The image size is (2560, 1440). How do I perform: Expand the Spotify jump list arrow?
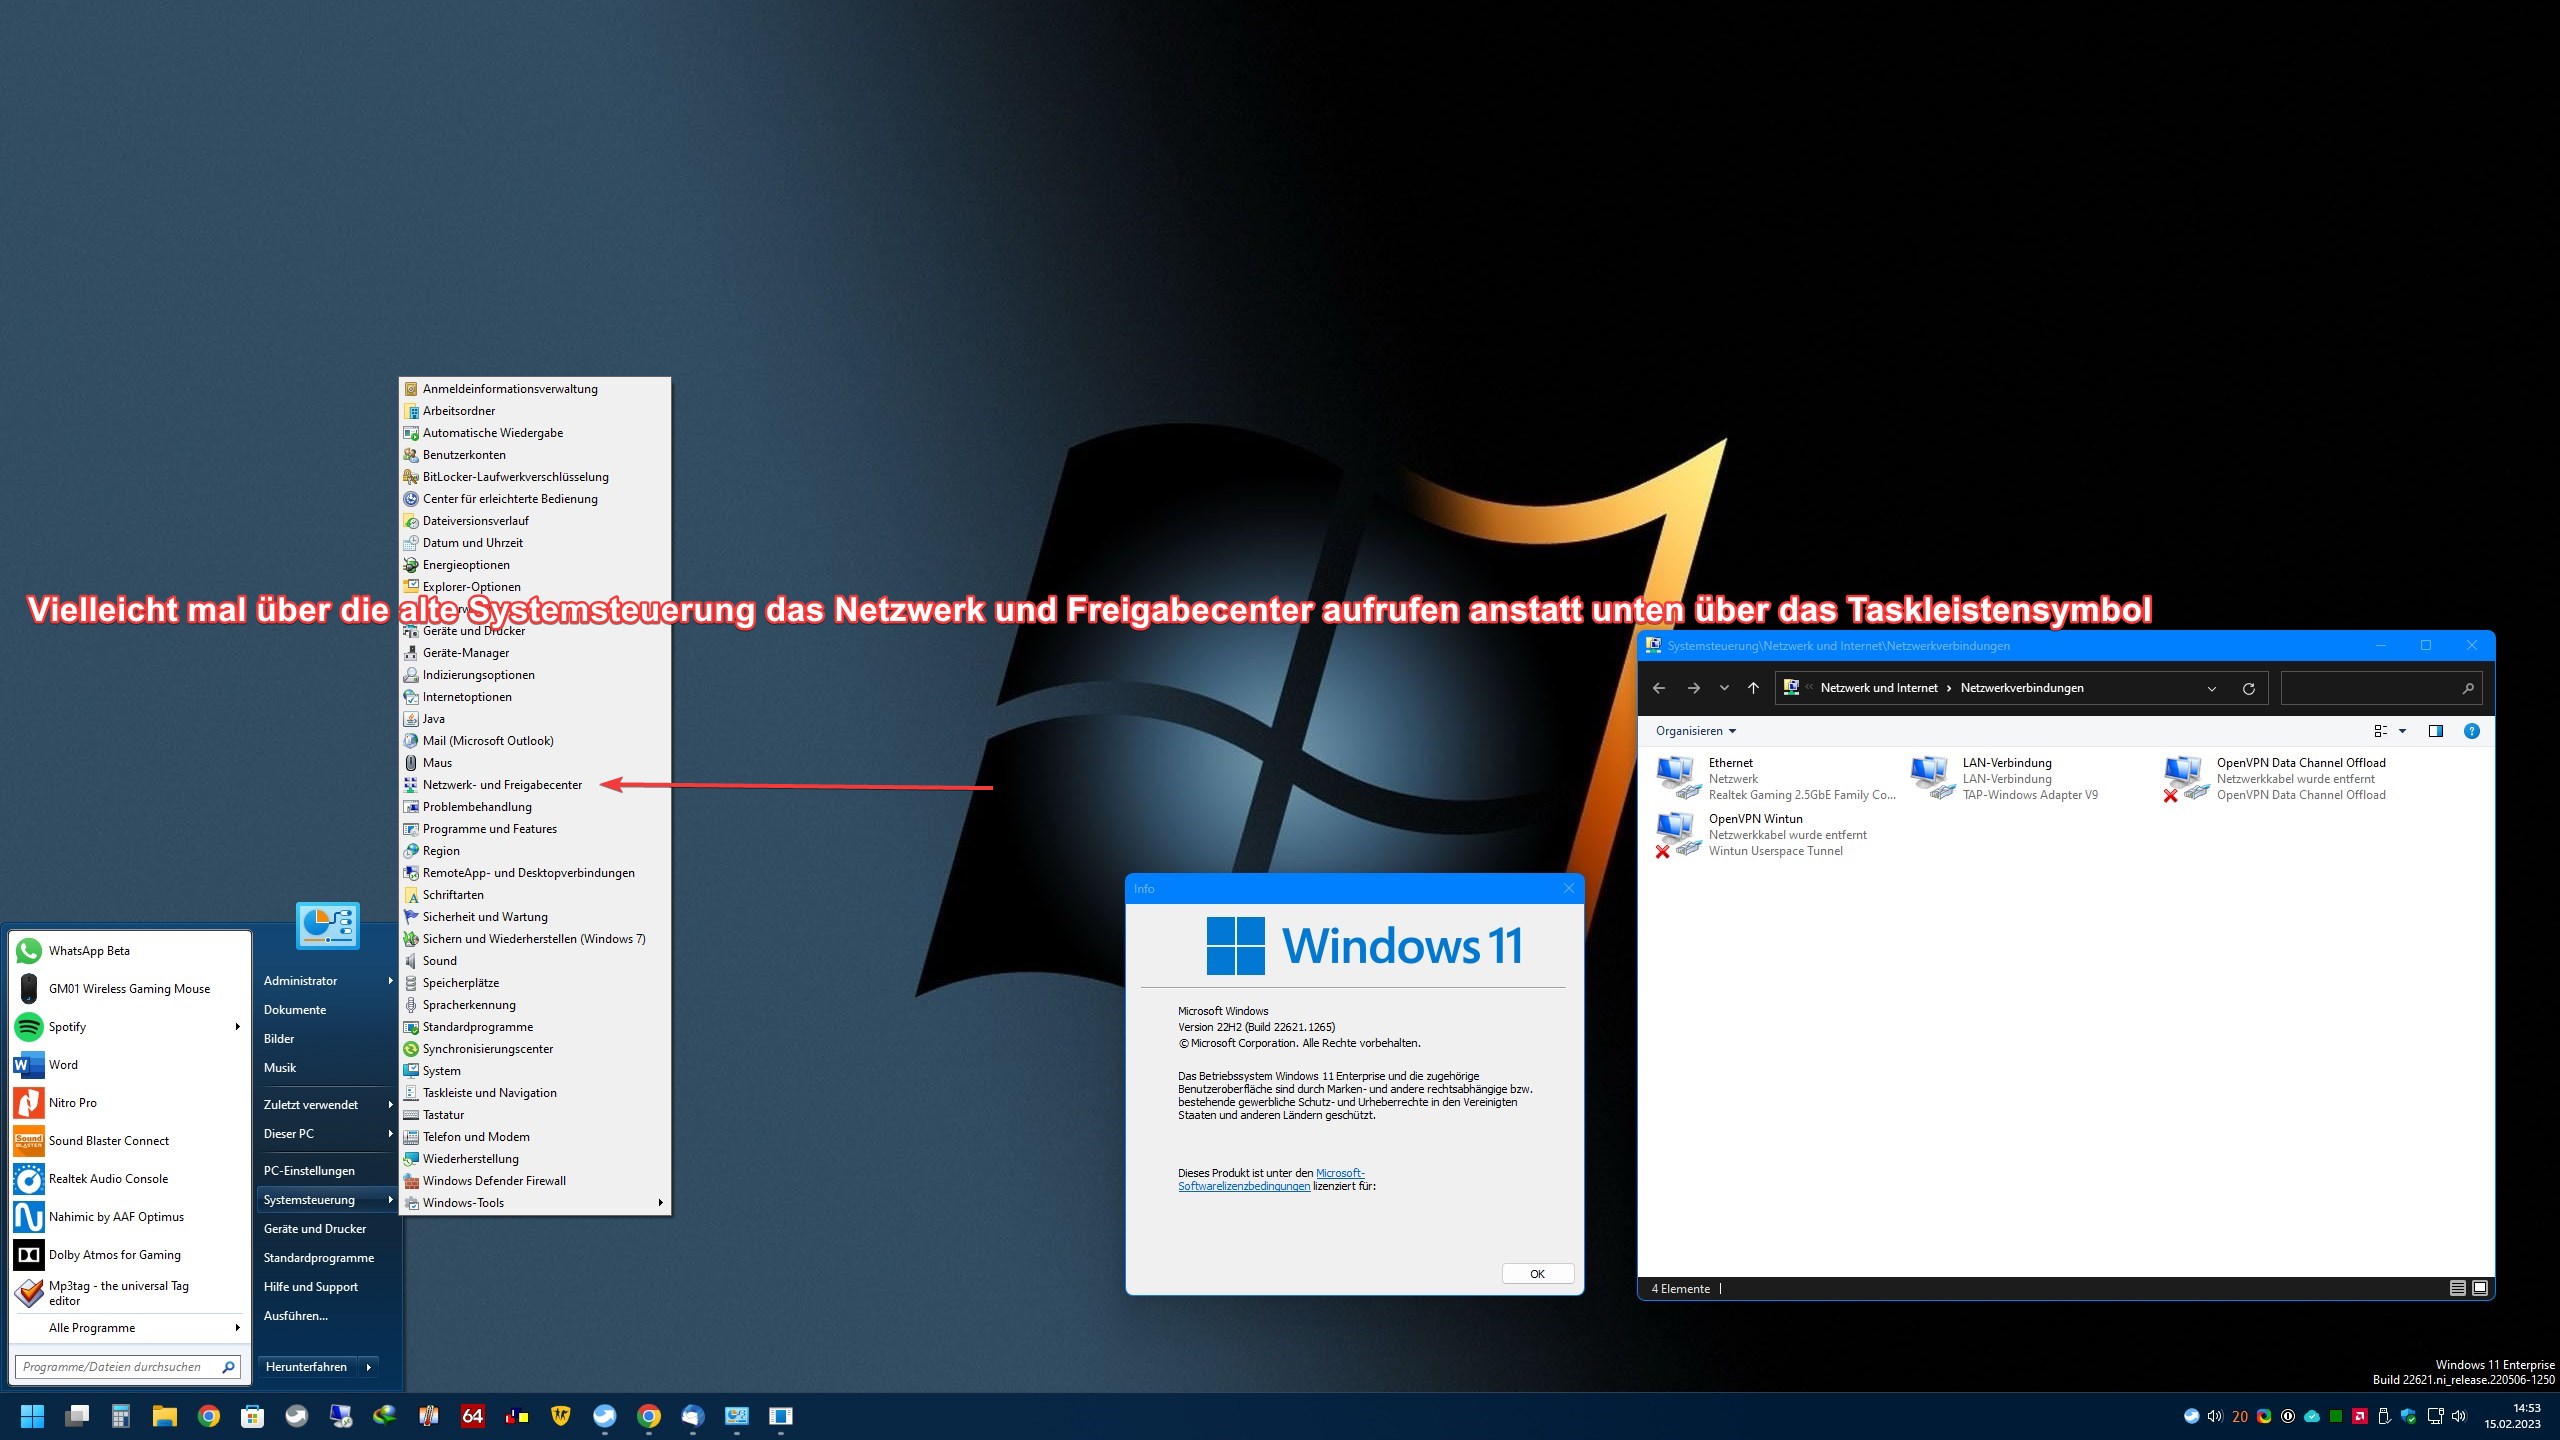click(237, 1027)
